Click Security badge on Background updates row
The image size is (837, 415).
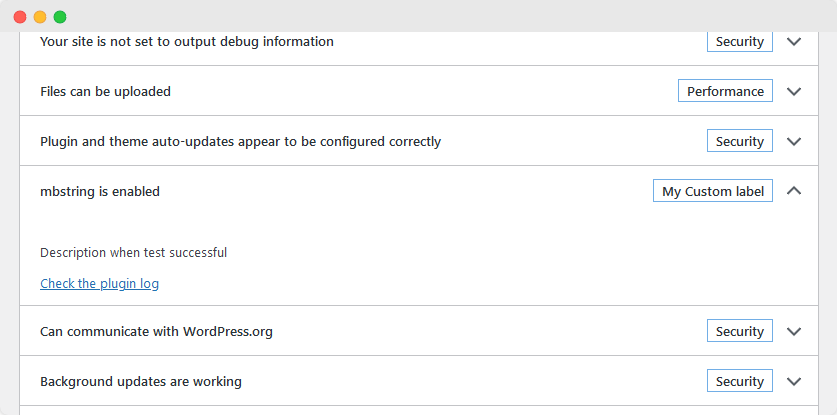click(739, 381)
